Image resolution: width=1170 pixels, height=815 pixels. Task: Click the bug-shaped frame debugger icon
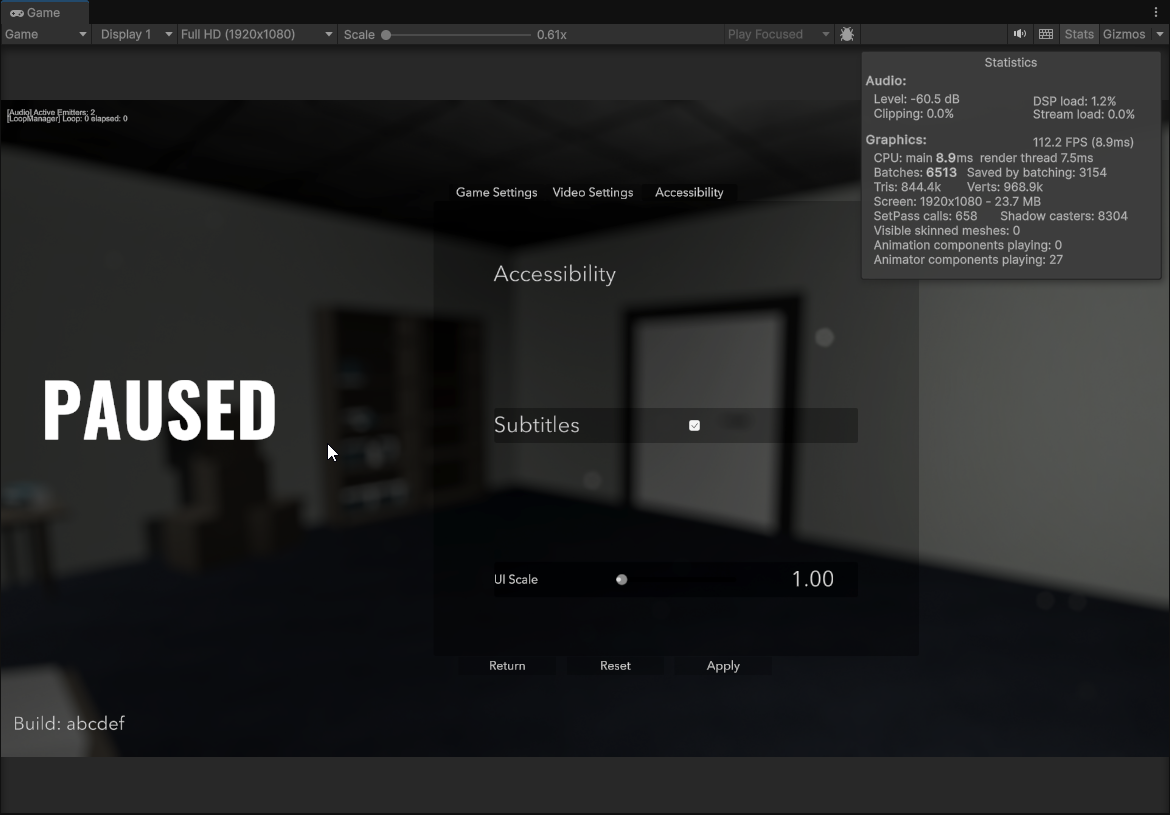click(x=847, y=34)
